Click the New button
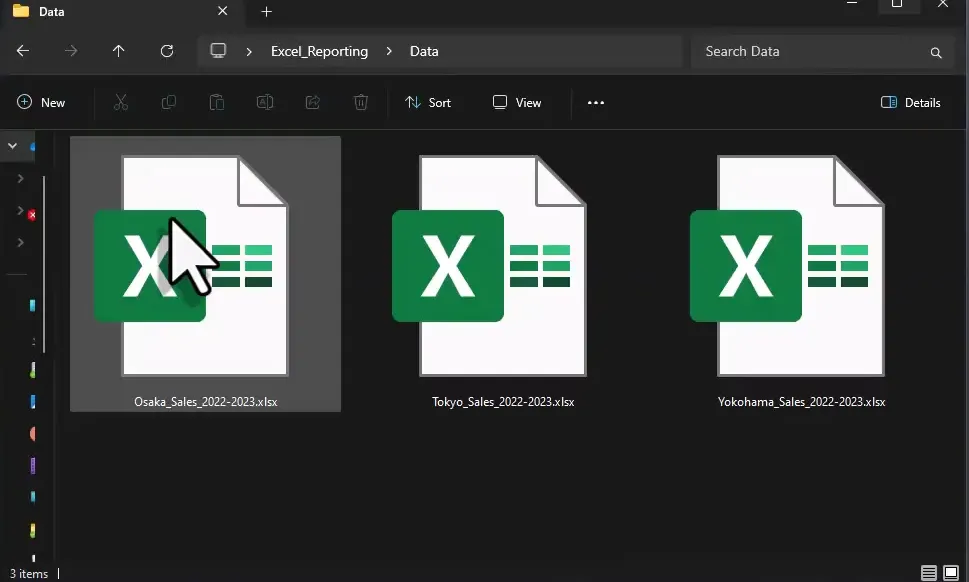 tap(42, 102)
